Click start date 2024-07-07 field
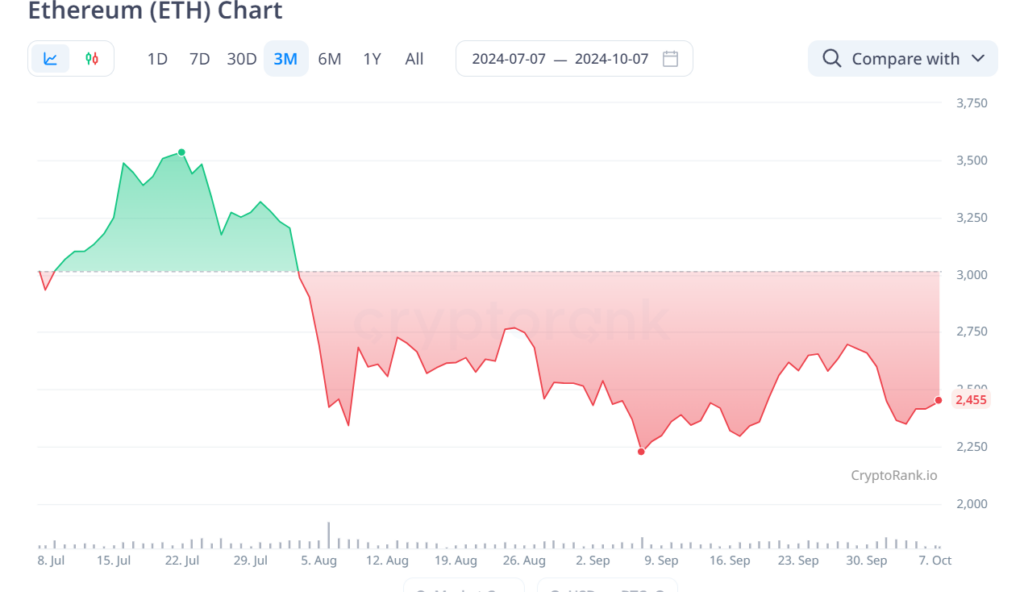 click(509, 59)
